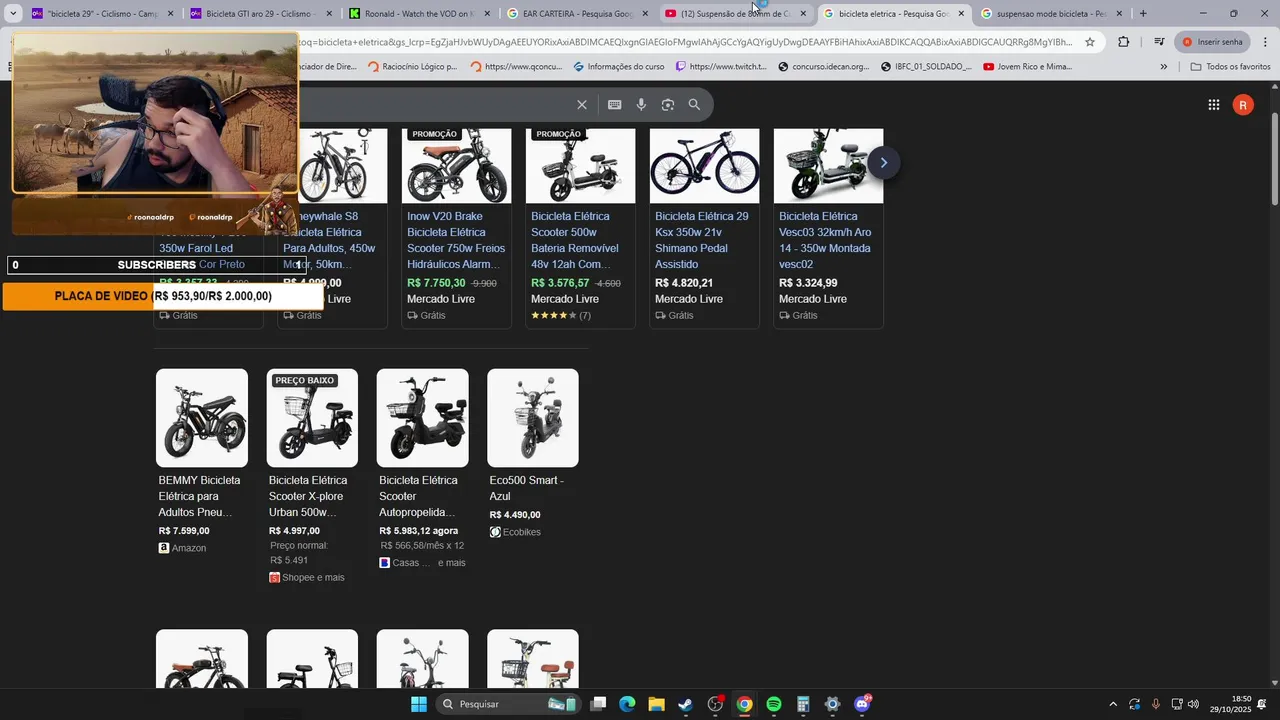Screen dimensions: 1280x720
Task: Click the Ksx 350w mountain bike image
Action: pyautogui.click(x=704, y=166)
